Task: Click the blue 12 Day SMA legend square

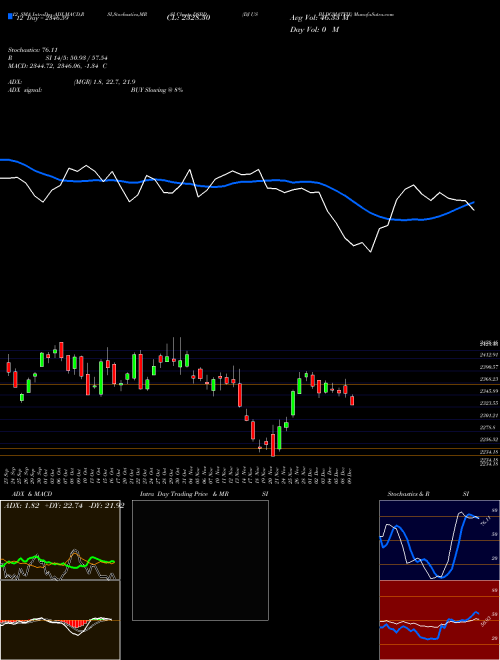Action: pyautogui.click(x=10, y=16)
